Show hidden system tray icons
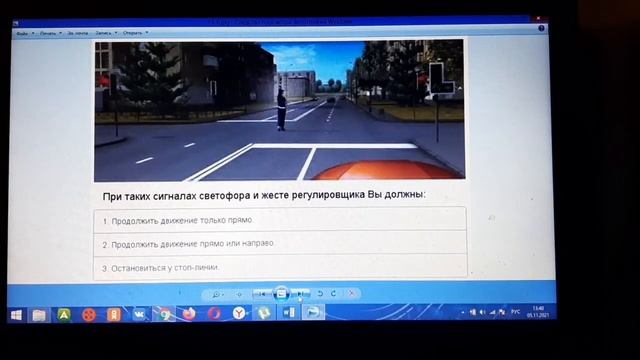 pos(463,312)
